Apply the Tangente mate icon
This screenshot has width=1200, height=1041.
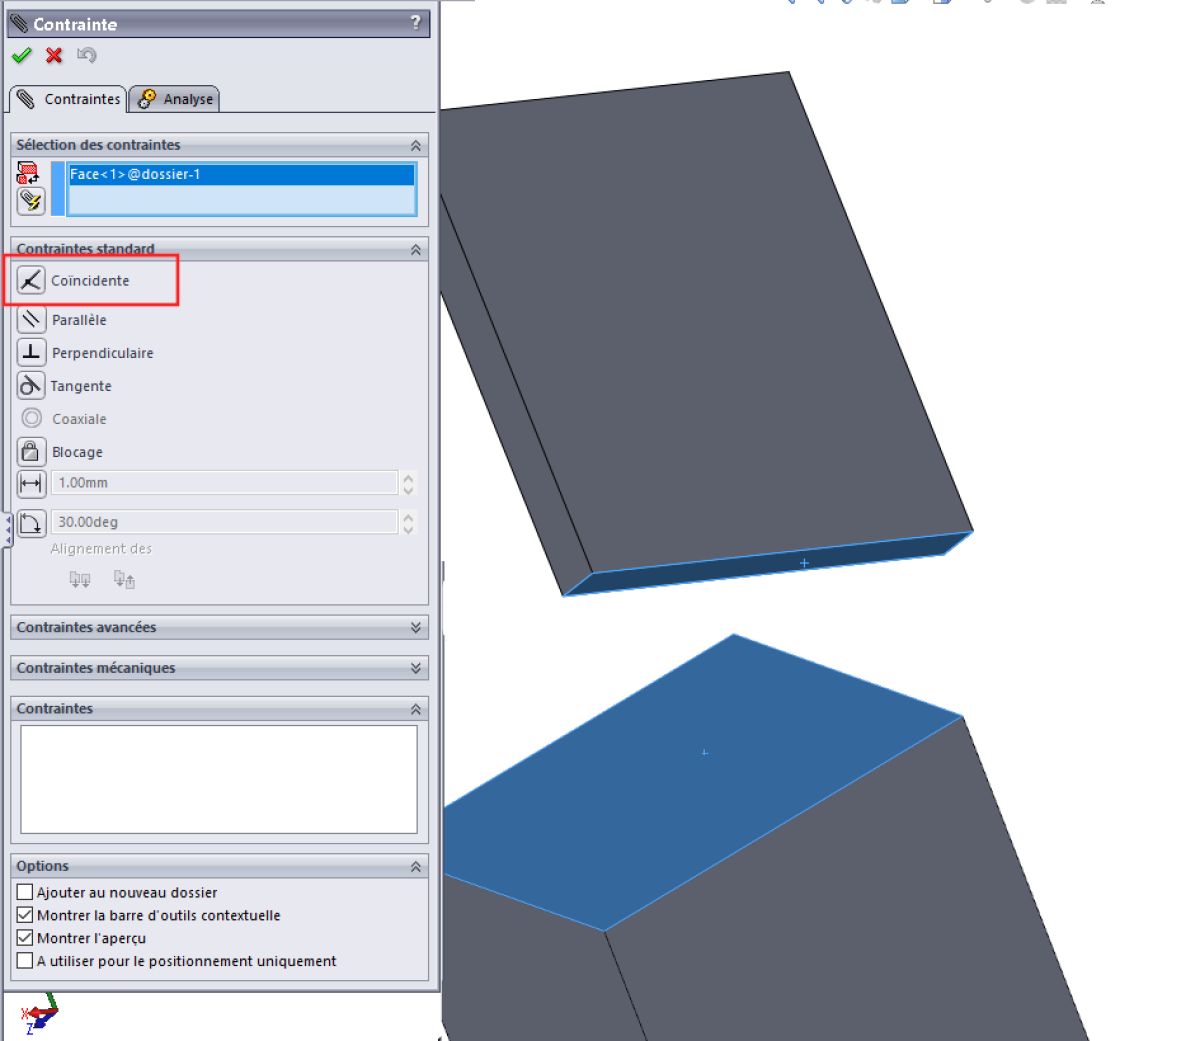(31, 385)
